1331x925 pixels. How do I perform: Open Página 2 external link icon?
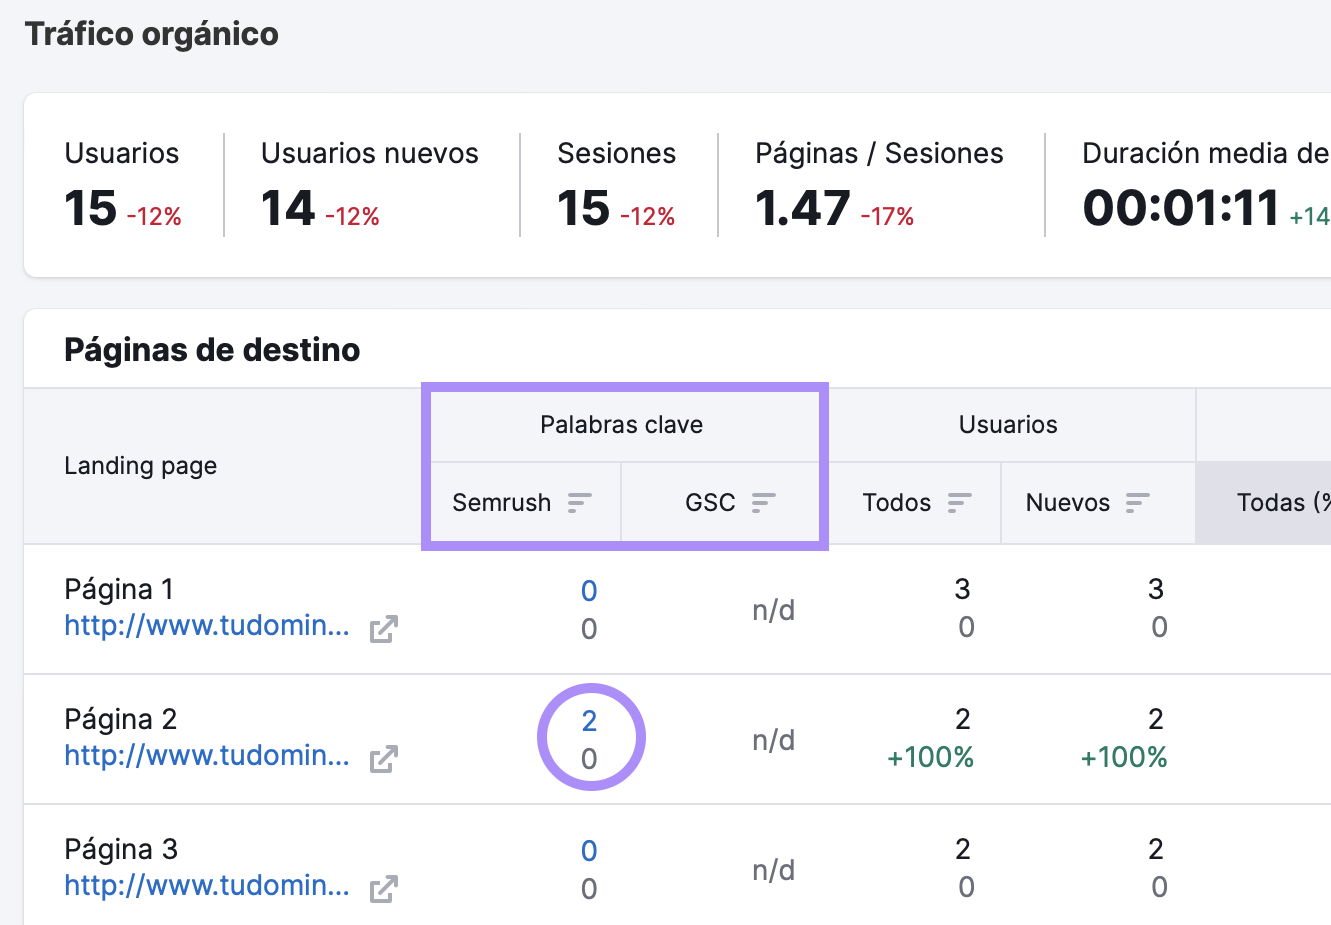coord(384,759)
